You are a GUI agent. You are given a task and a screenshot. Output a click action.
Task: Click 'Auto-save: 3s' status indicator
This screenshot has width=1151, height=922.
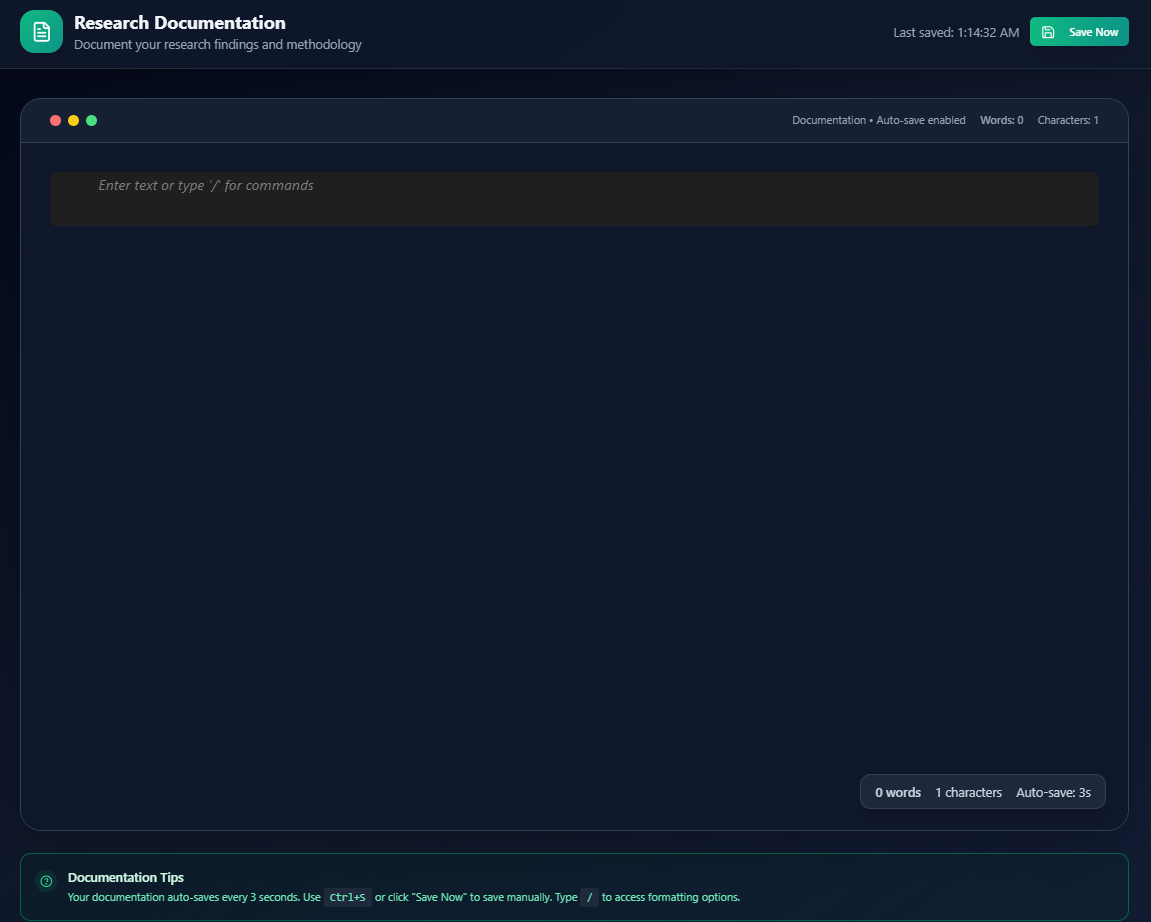coord(1053,793)
